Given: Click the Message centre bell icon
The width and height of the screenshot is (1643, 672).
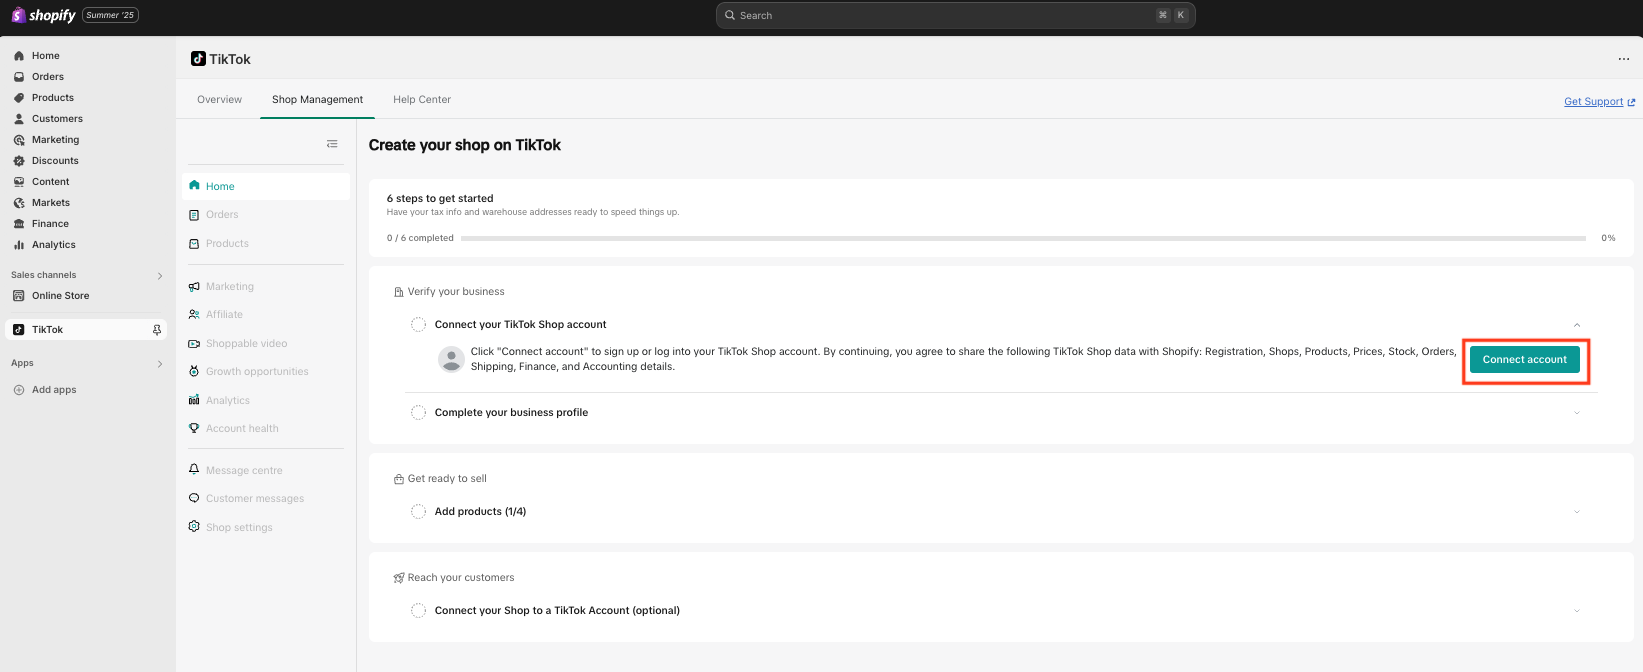Looking at the screenshot, I should pos(194,470).
